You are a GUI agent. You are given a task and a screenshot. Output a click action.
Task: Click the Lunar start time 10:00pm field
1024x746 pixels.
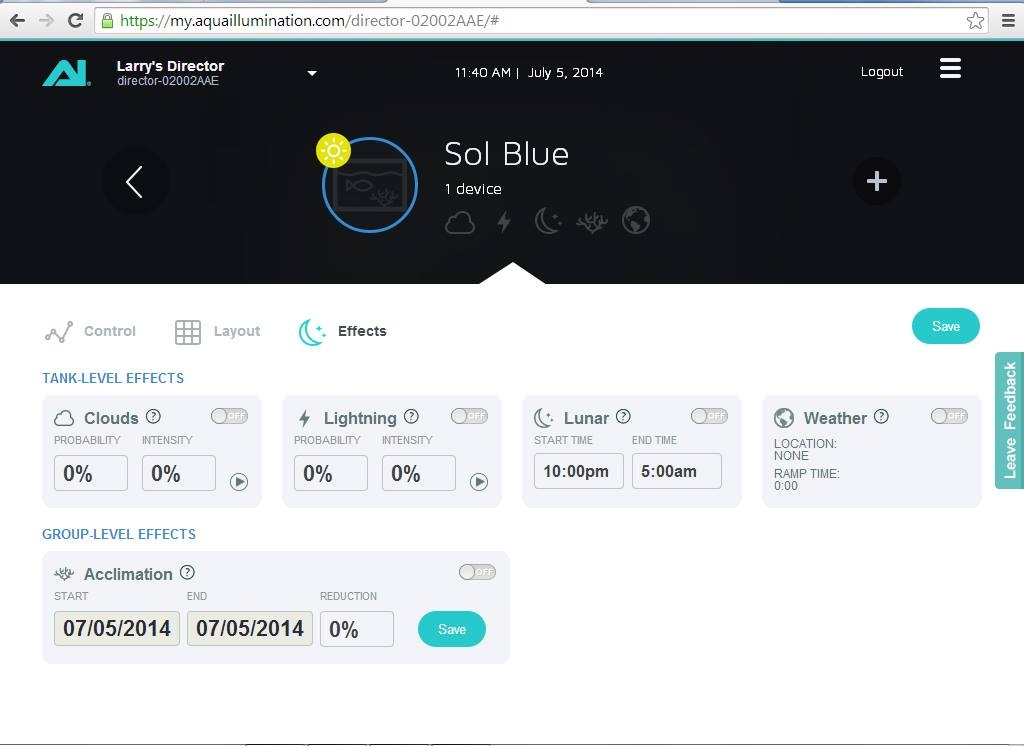tap(579, 471)
